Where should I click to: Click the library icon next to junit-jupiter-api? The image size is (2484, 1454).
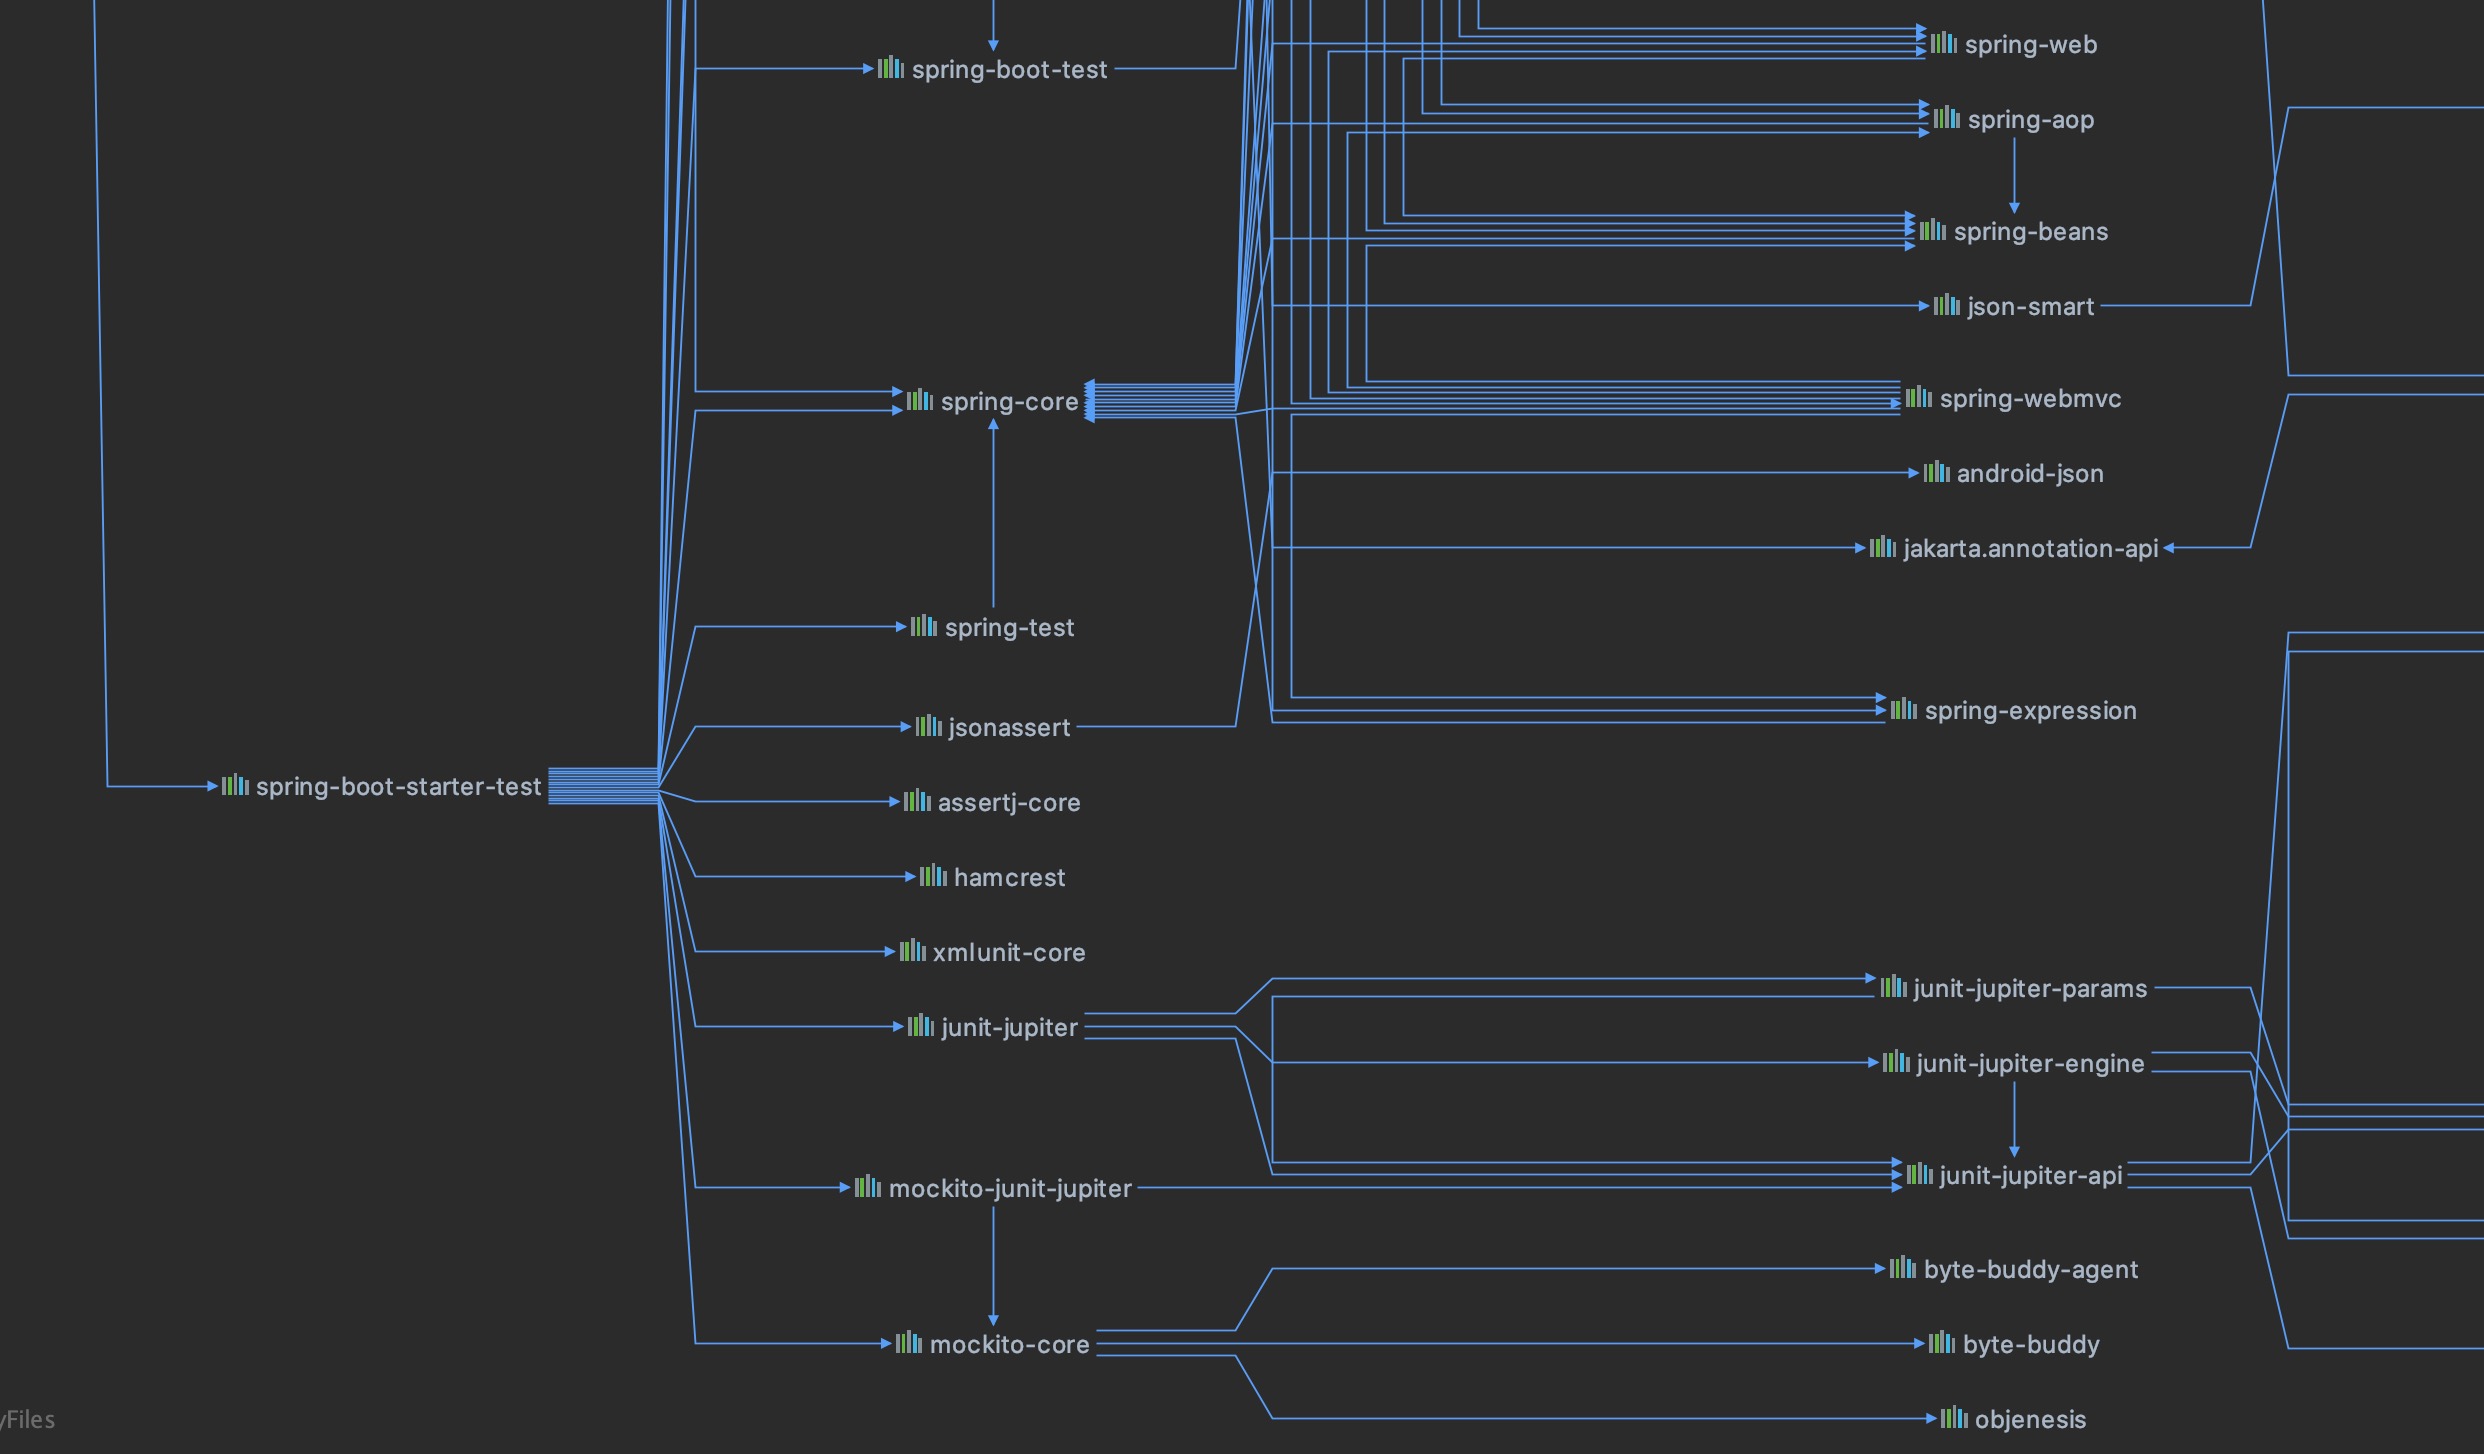[1919, 1174]
